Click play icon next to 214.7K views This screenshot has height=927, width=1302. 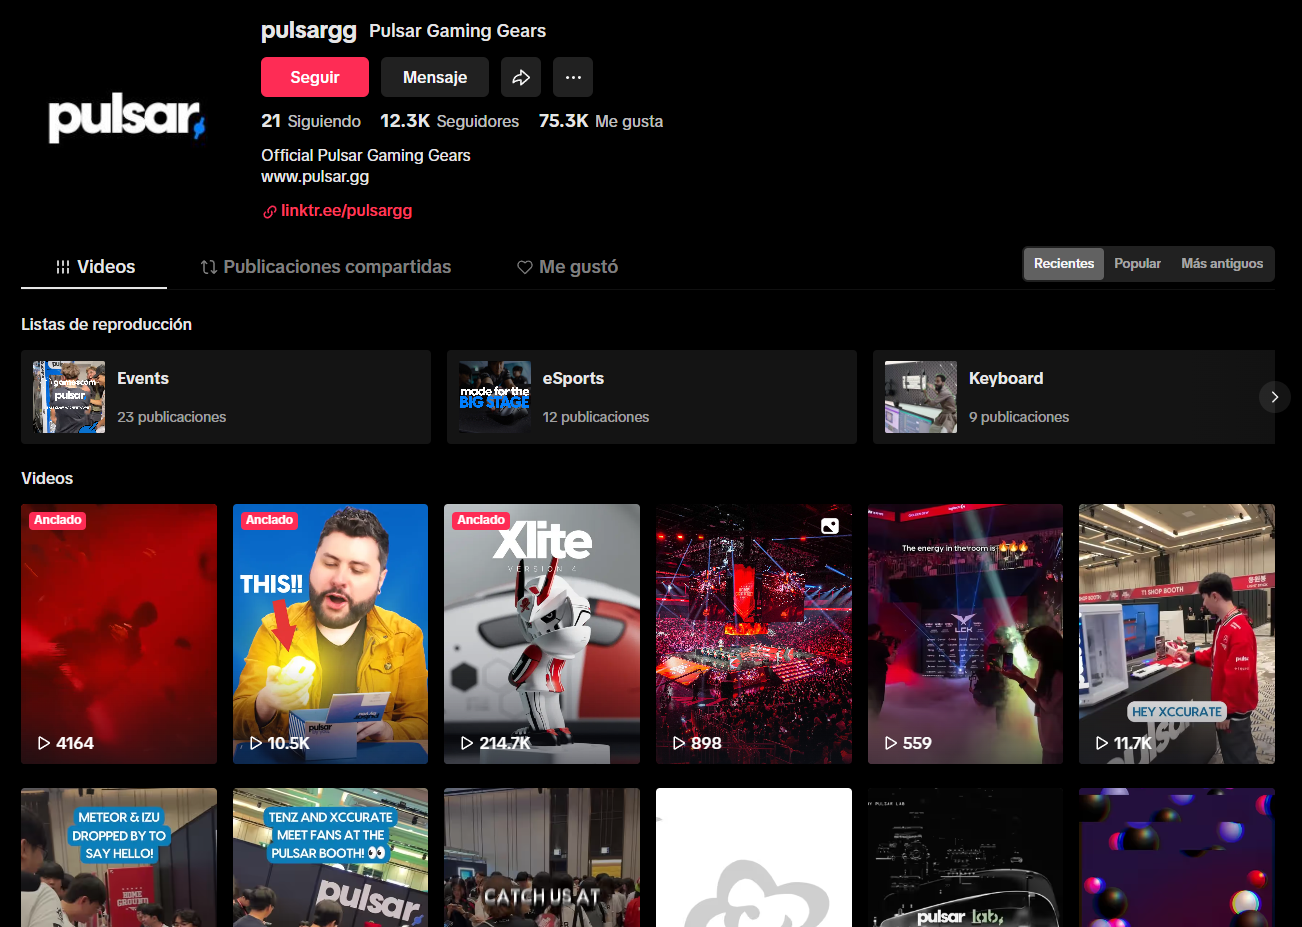coord(467,743)
